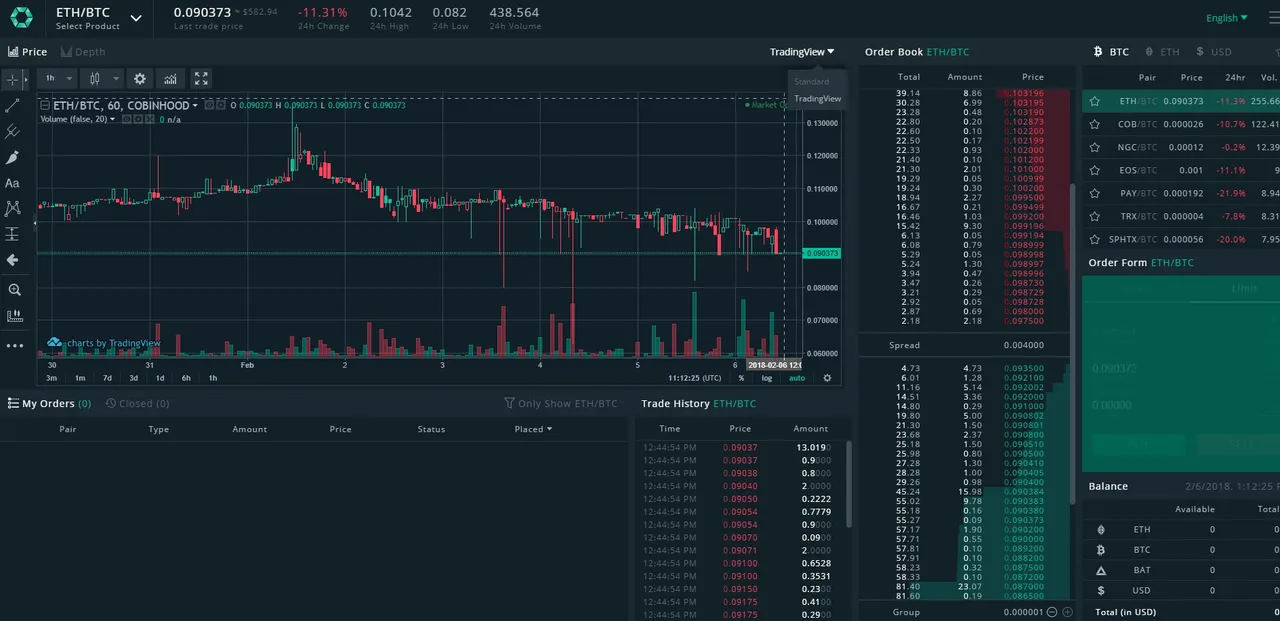1280x621 pixels.
Task: Open the Placed sort dropdown in orders
Action: pos(533,429)
